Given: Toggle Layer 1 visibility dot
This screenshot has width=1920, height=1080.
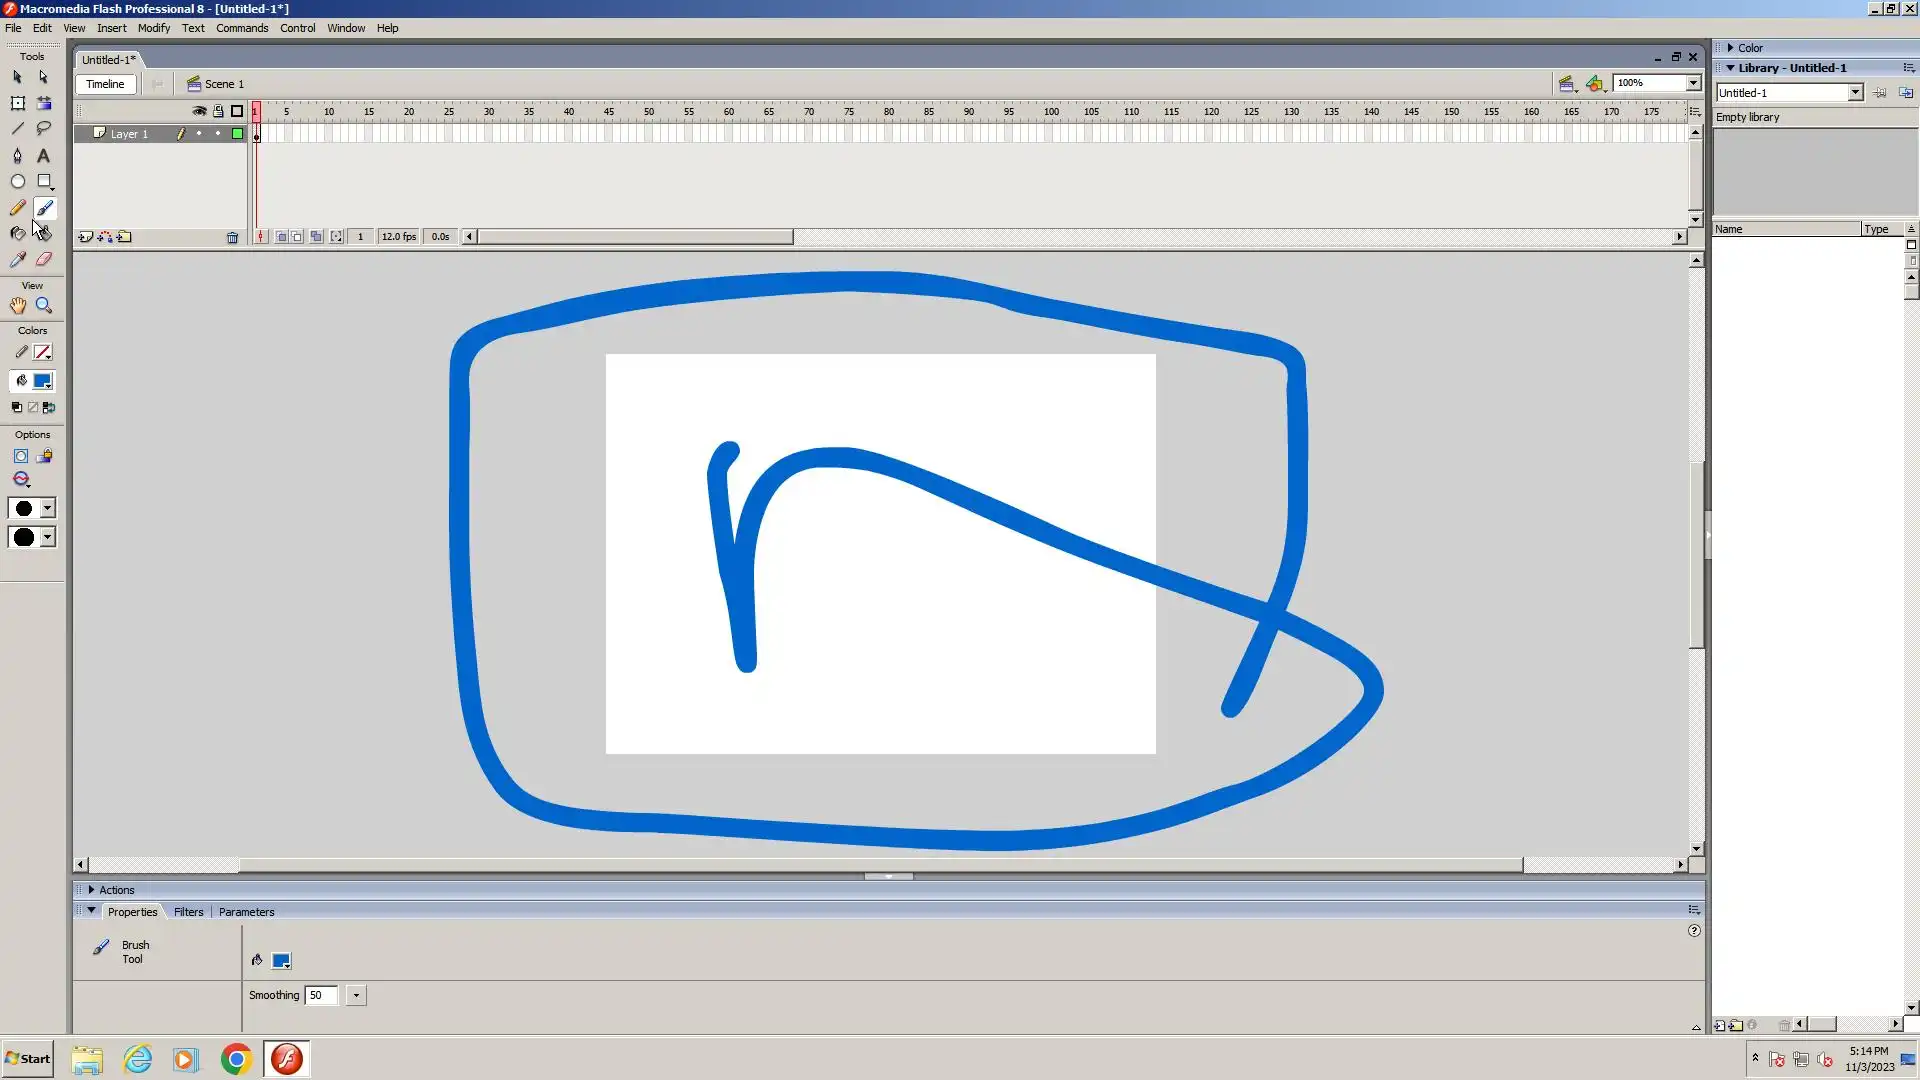Looking at the screenshot, I should click(199, 133).
